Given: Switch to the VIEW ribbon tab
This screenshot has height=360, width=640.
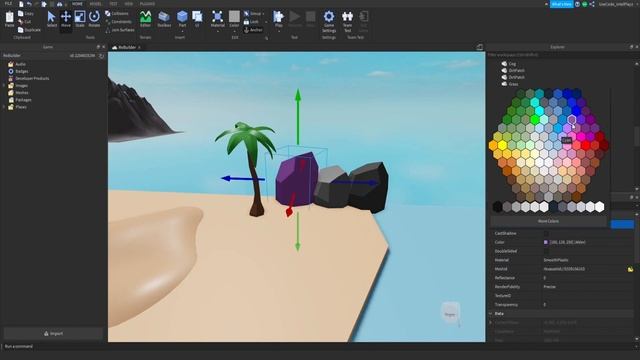Looking at the screenshot, I should pos(129,4).
